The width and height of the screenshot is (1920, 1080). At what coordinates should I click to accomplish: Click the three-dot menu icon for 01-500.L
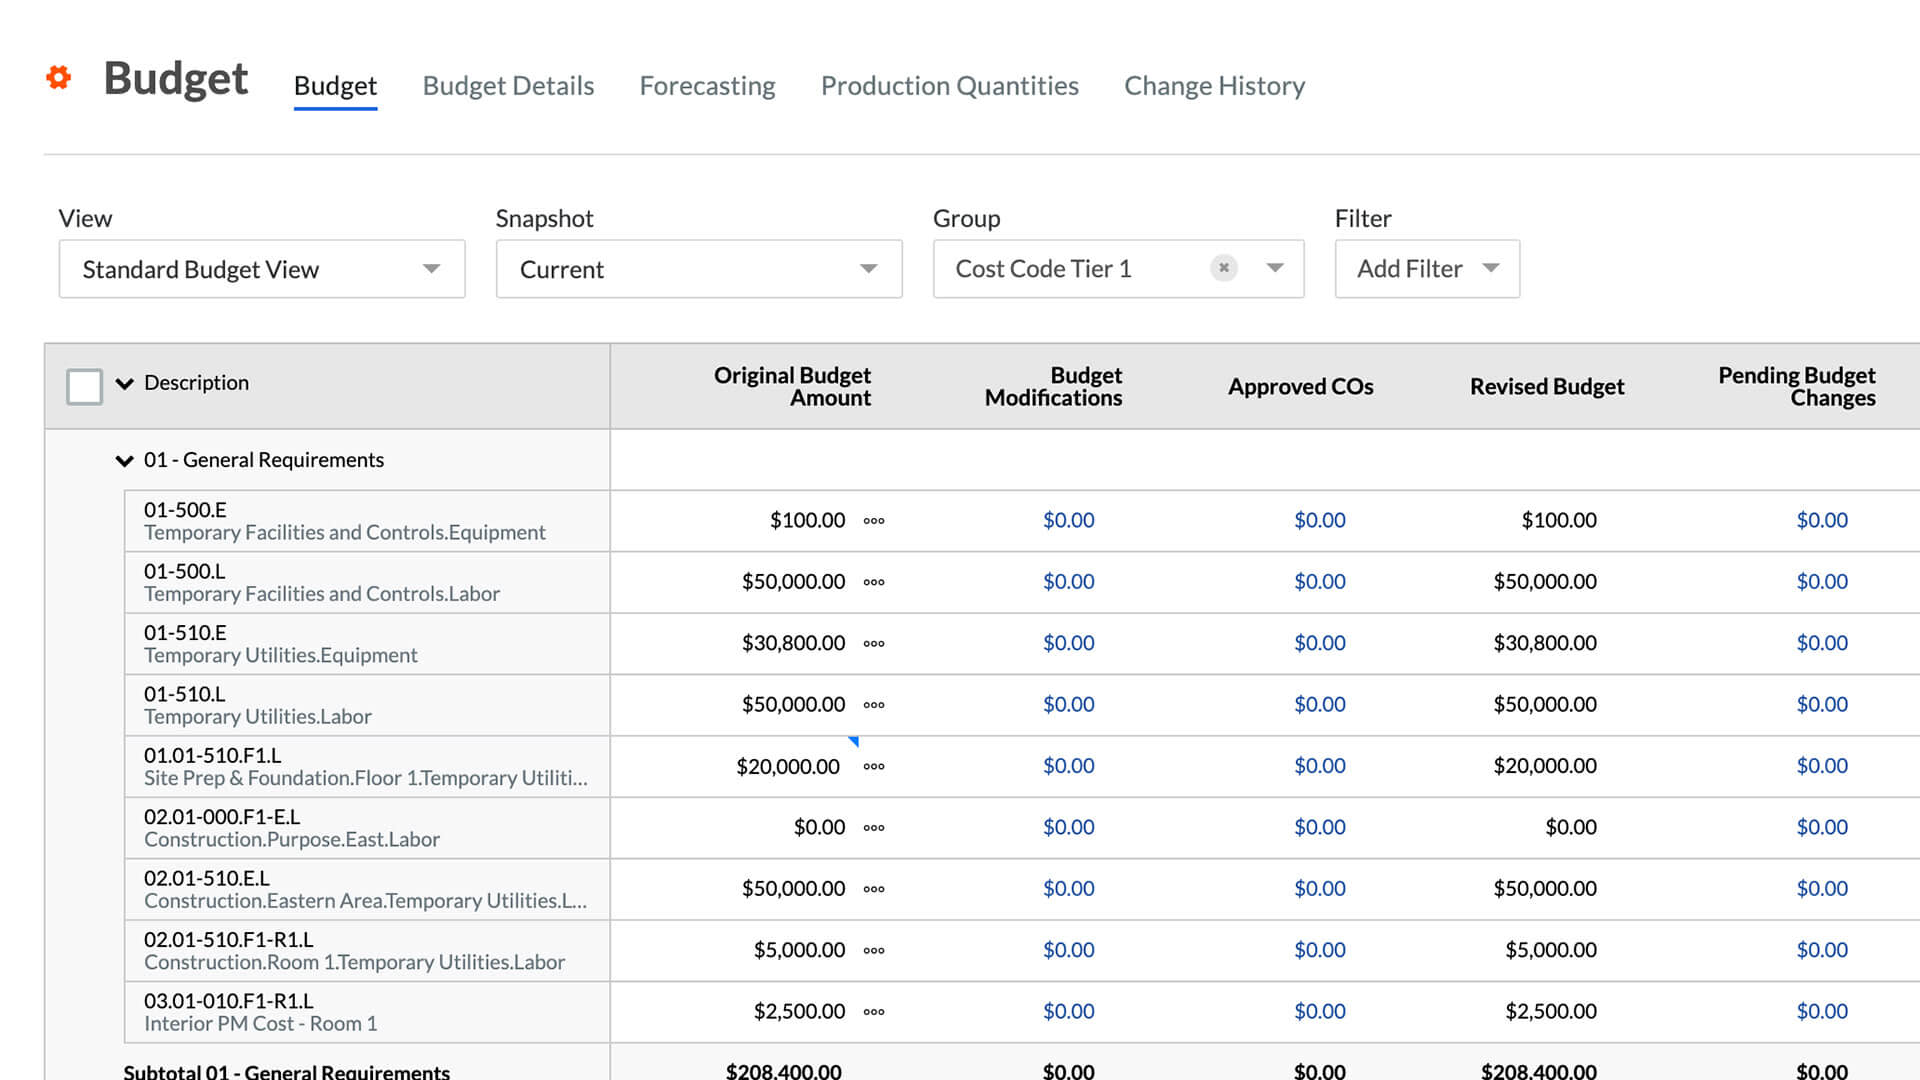(x=873, y=580)
